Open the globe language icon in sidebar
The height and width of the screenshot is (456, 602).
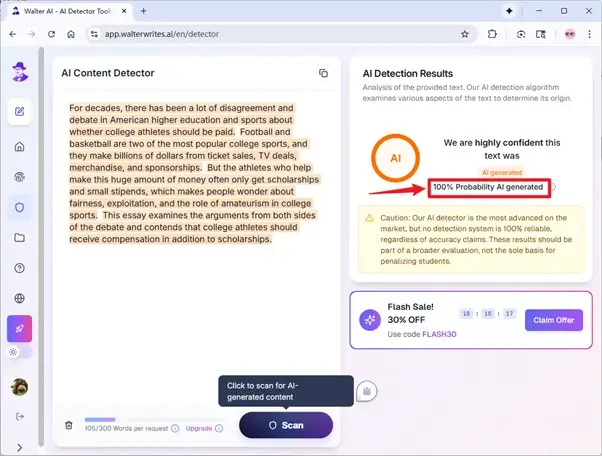(20, 298)
